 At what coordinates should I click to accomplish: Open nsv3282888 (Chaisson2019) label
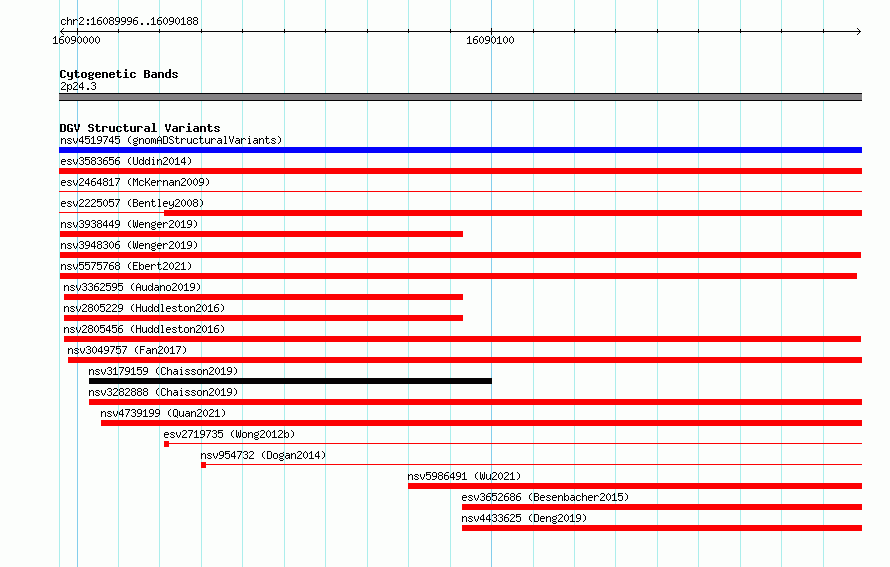pyautogui.click(x=163, y=392)
